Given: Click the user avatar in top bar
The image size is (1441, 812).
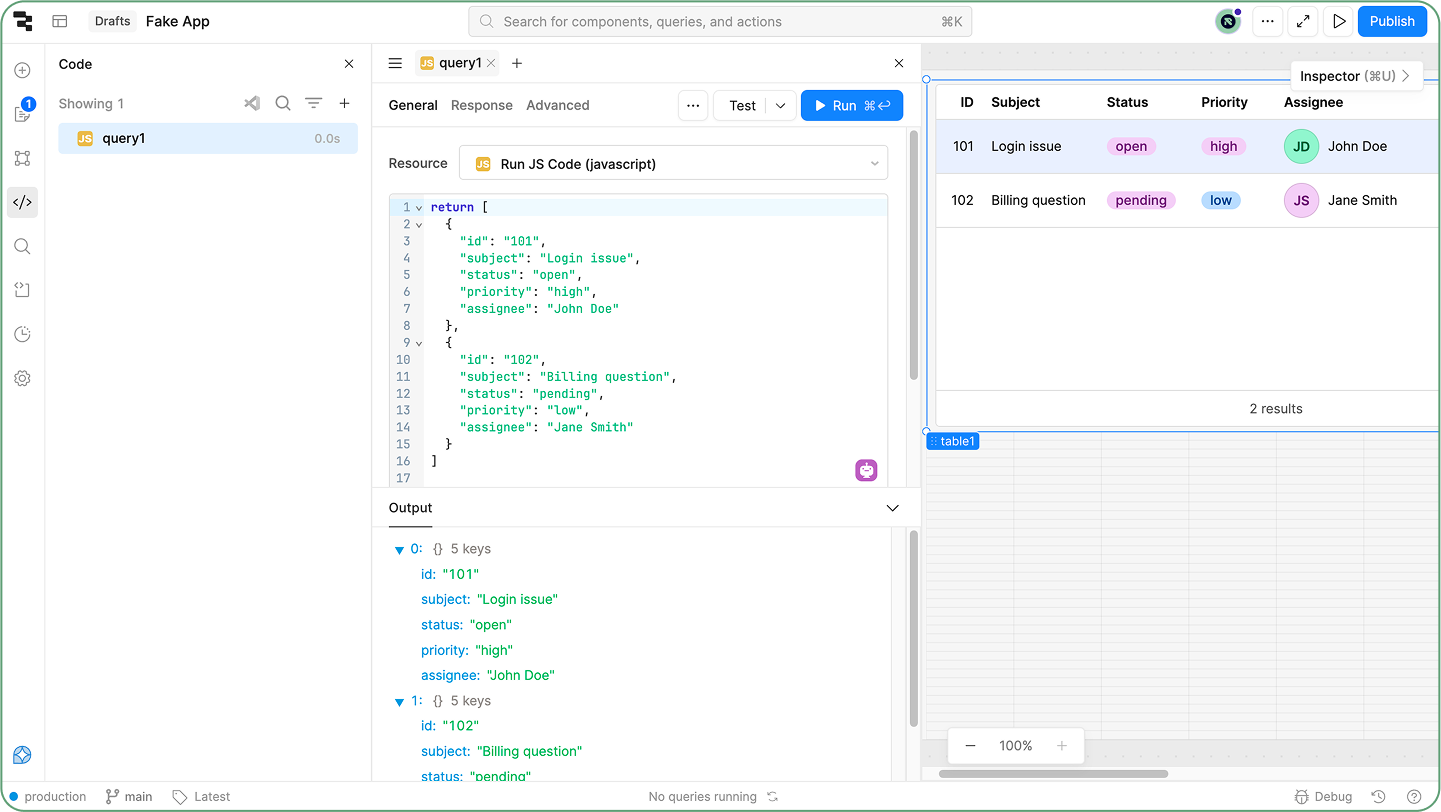Looking at the screenshot, I should pos(1228,21).
